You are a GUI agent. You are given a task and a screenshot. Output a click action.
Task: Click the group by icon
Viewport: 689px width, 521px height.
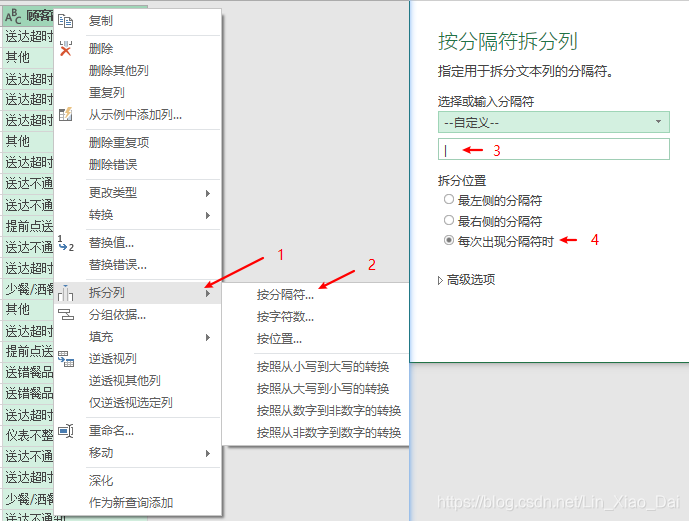pos(66,315)
